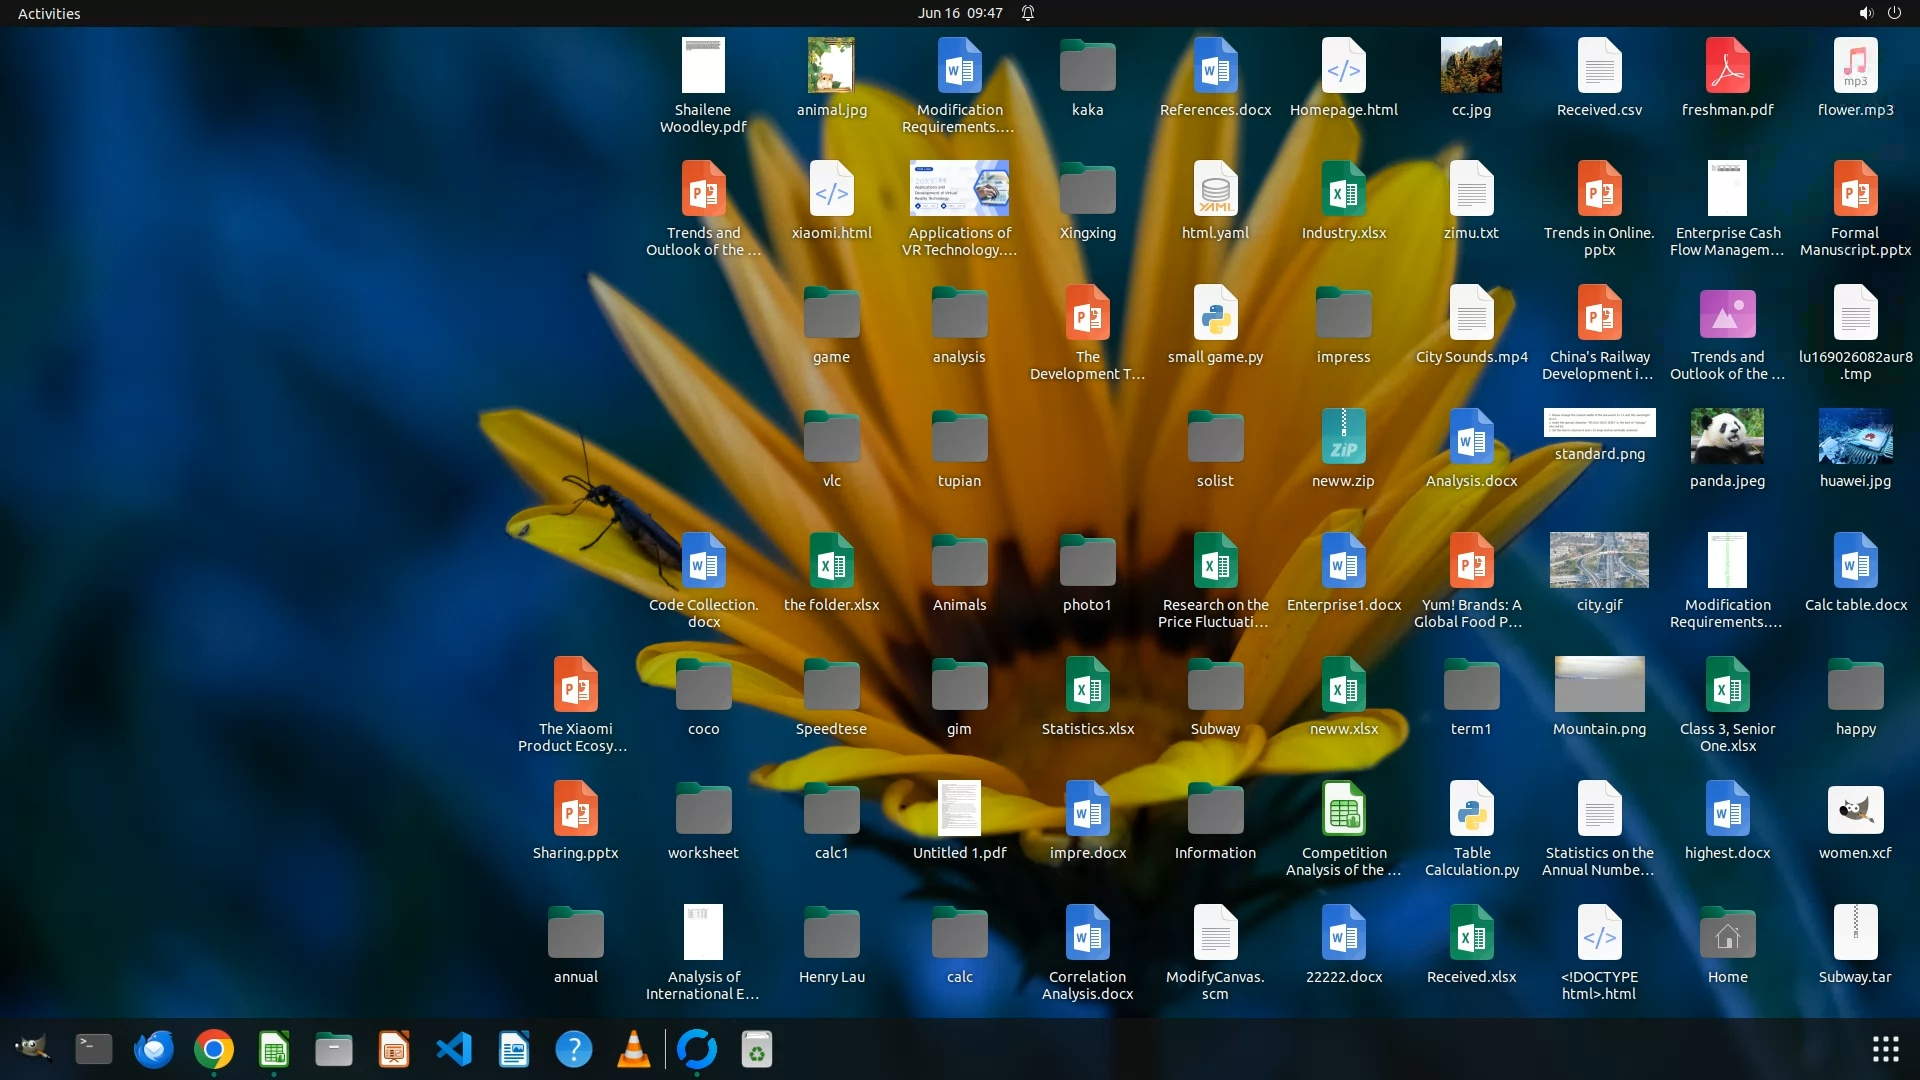1920x1080 pixels.
Task: Launch VLC media player from dock
Action: click(x=634, y=1049)
